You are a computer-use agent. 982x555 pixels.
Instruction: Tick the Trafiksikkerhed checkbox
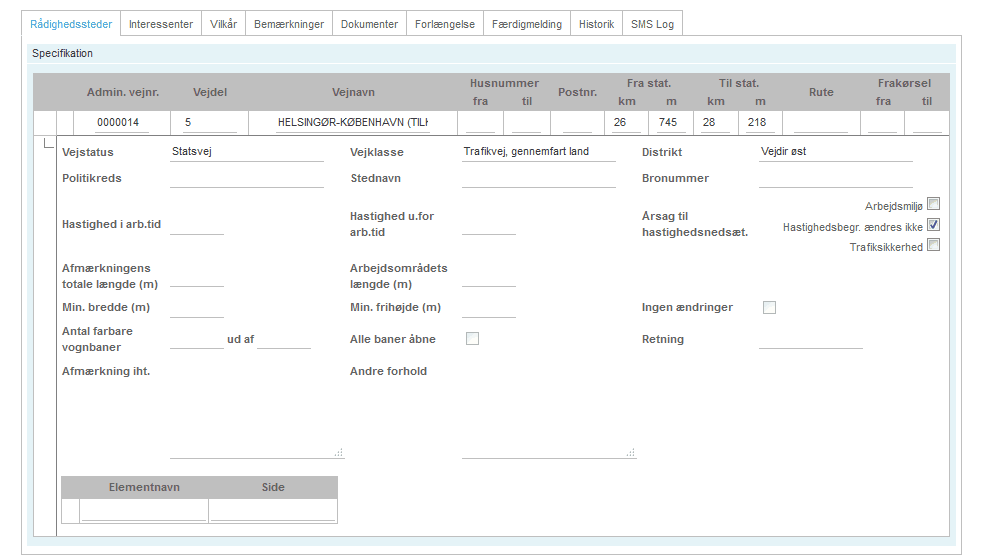(933, 246)
